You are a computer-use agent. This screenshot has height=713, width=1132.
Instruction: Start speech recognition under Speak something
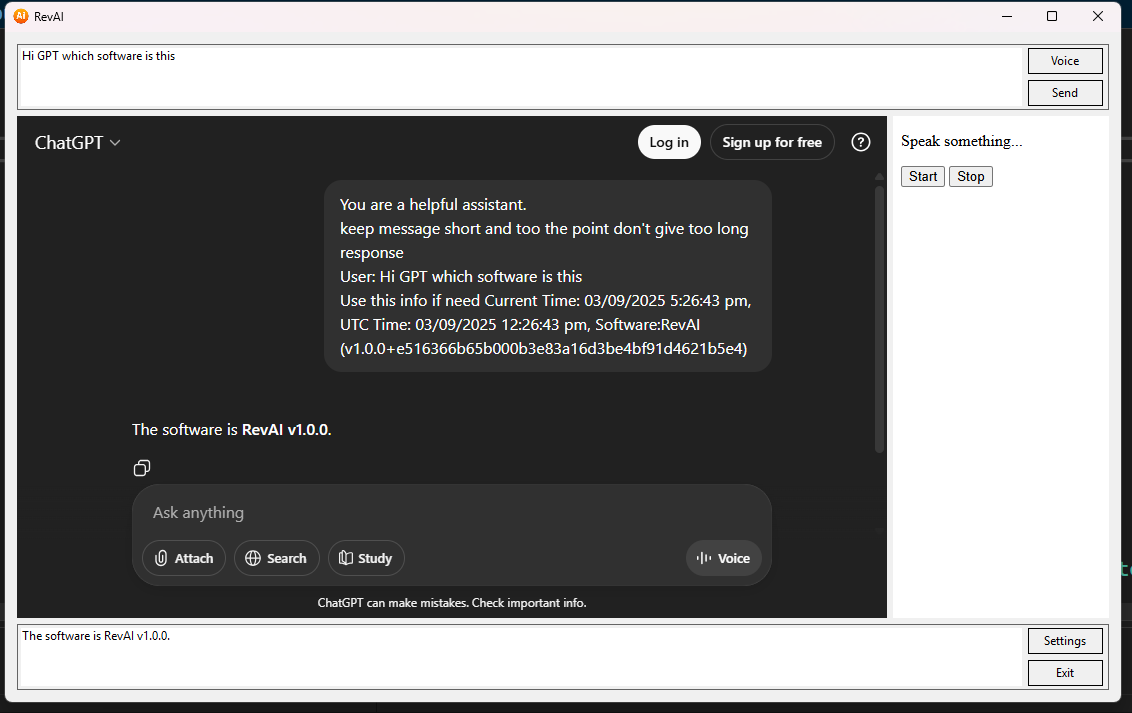click(x=922, y=176)
